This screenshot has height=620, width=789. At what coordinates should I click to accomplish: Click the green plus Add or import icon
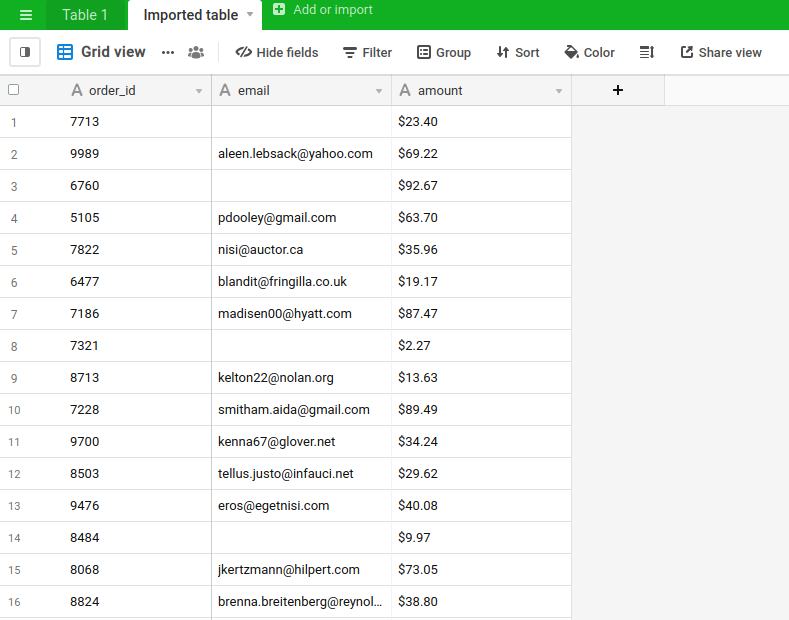[279, 10]
